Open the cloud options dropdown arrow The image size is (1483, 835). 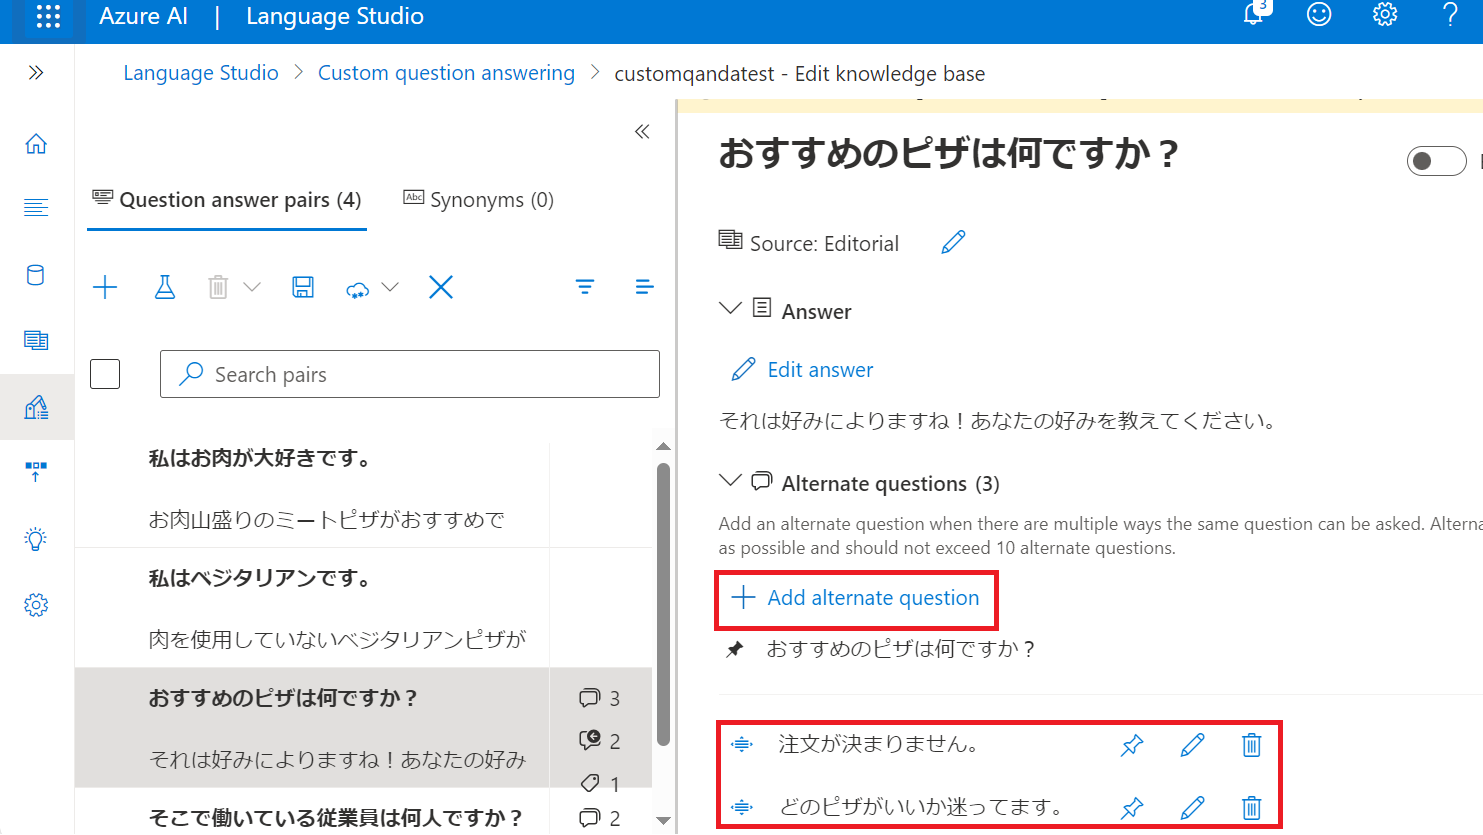pos(390,288)
